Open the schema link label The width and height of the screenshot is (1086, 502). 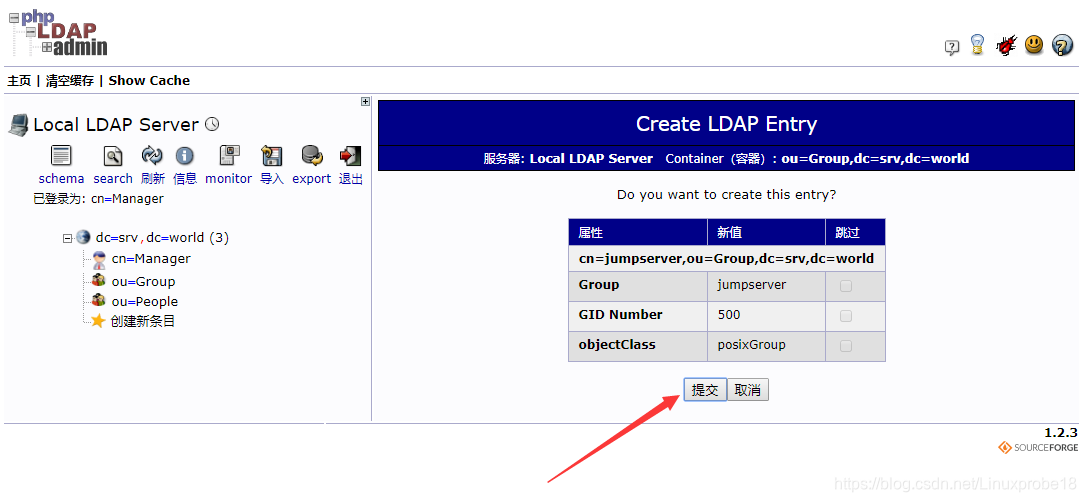[62, 179]
